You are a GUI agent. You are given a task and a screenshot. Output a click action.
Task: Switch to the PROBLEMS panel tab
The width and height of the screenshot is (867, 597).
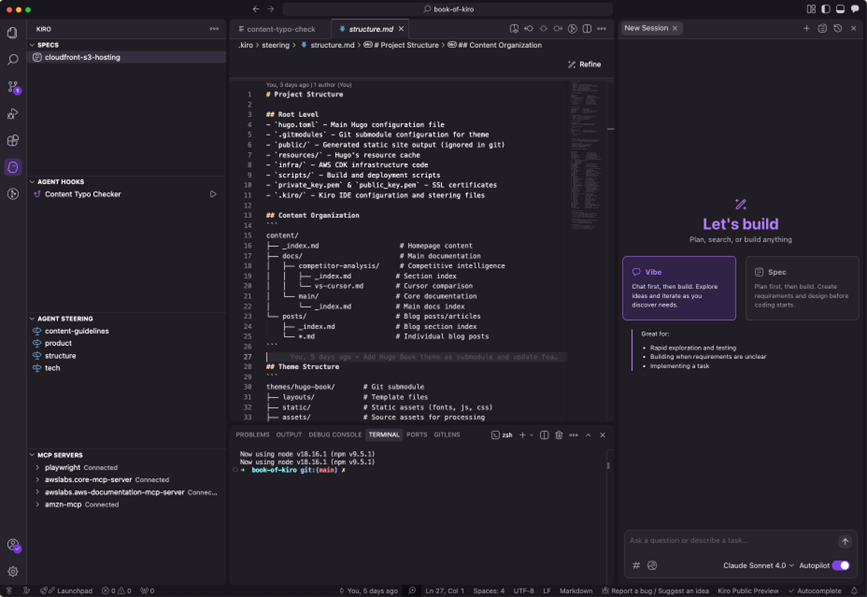[252, 435]
